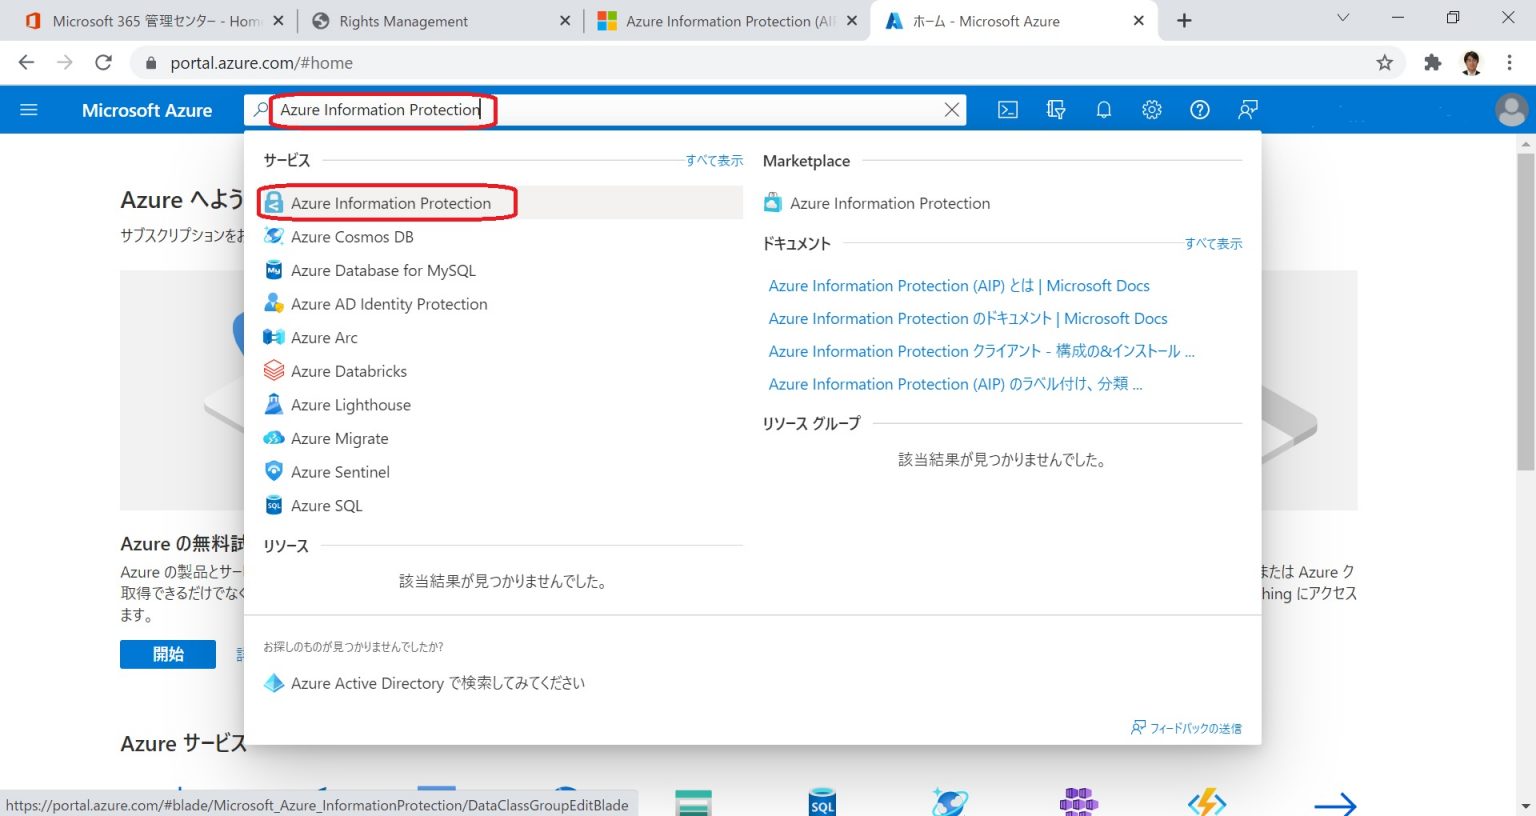Open the notifications bell
This screenshot has height=816, width=1536.
tap(1104, 110)
